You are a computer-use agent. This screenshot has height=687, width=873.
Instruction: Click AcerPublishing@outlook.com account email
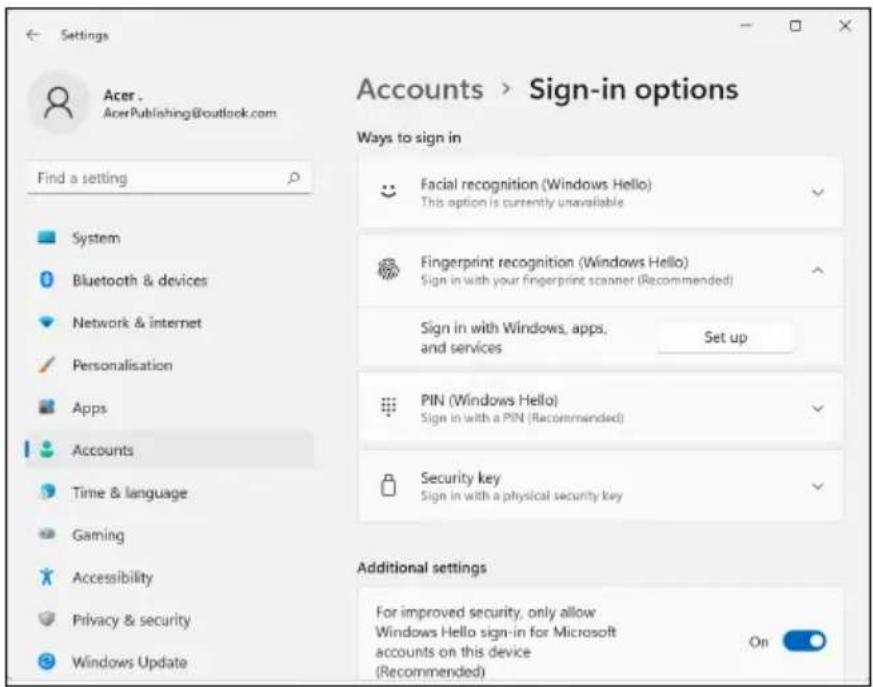pos(189,113)
